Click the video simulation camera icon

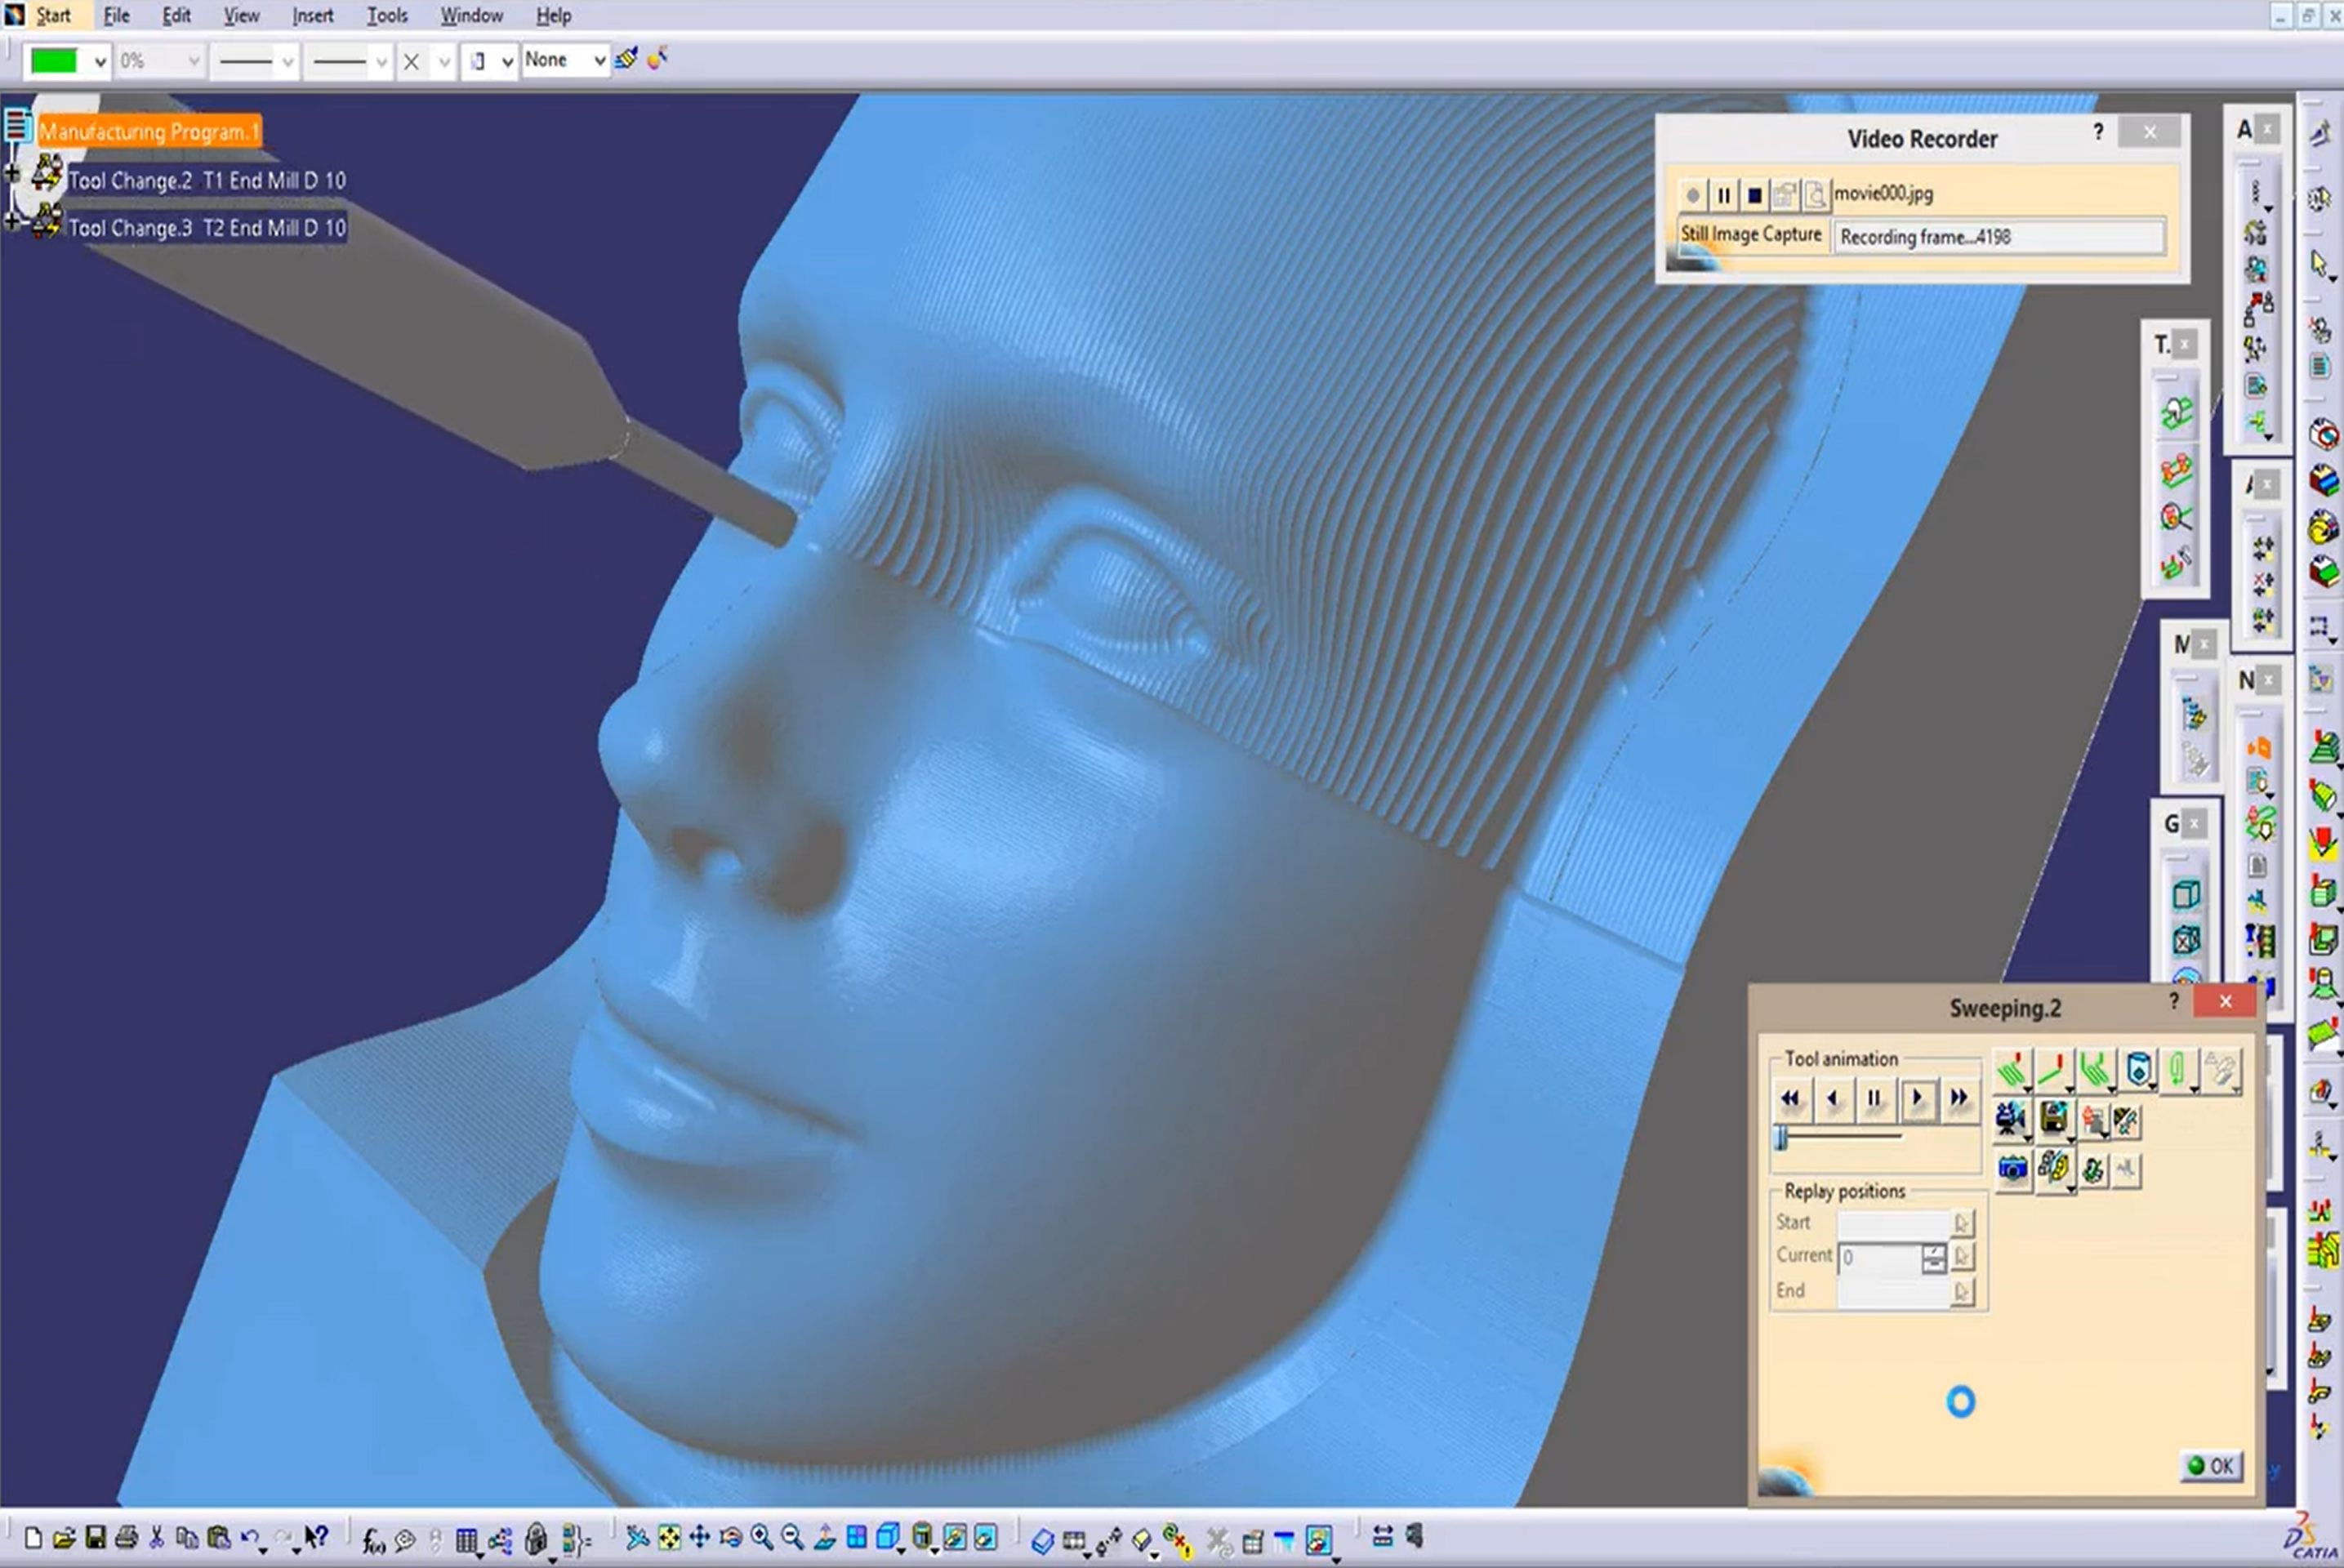click(2010, 1119)
